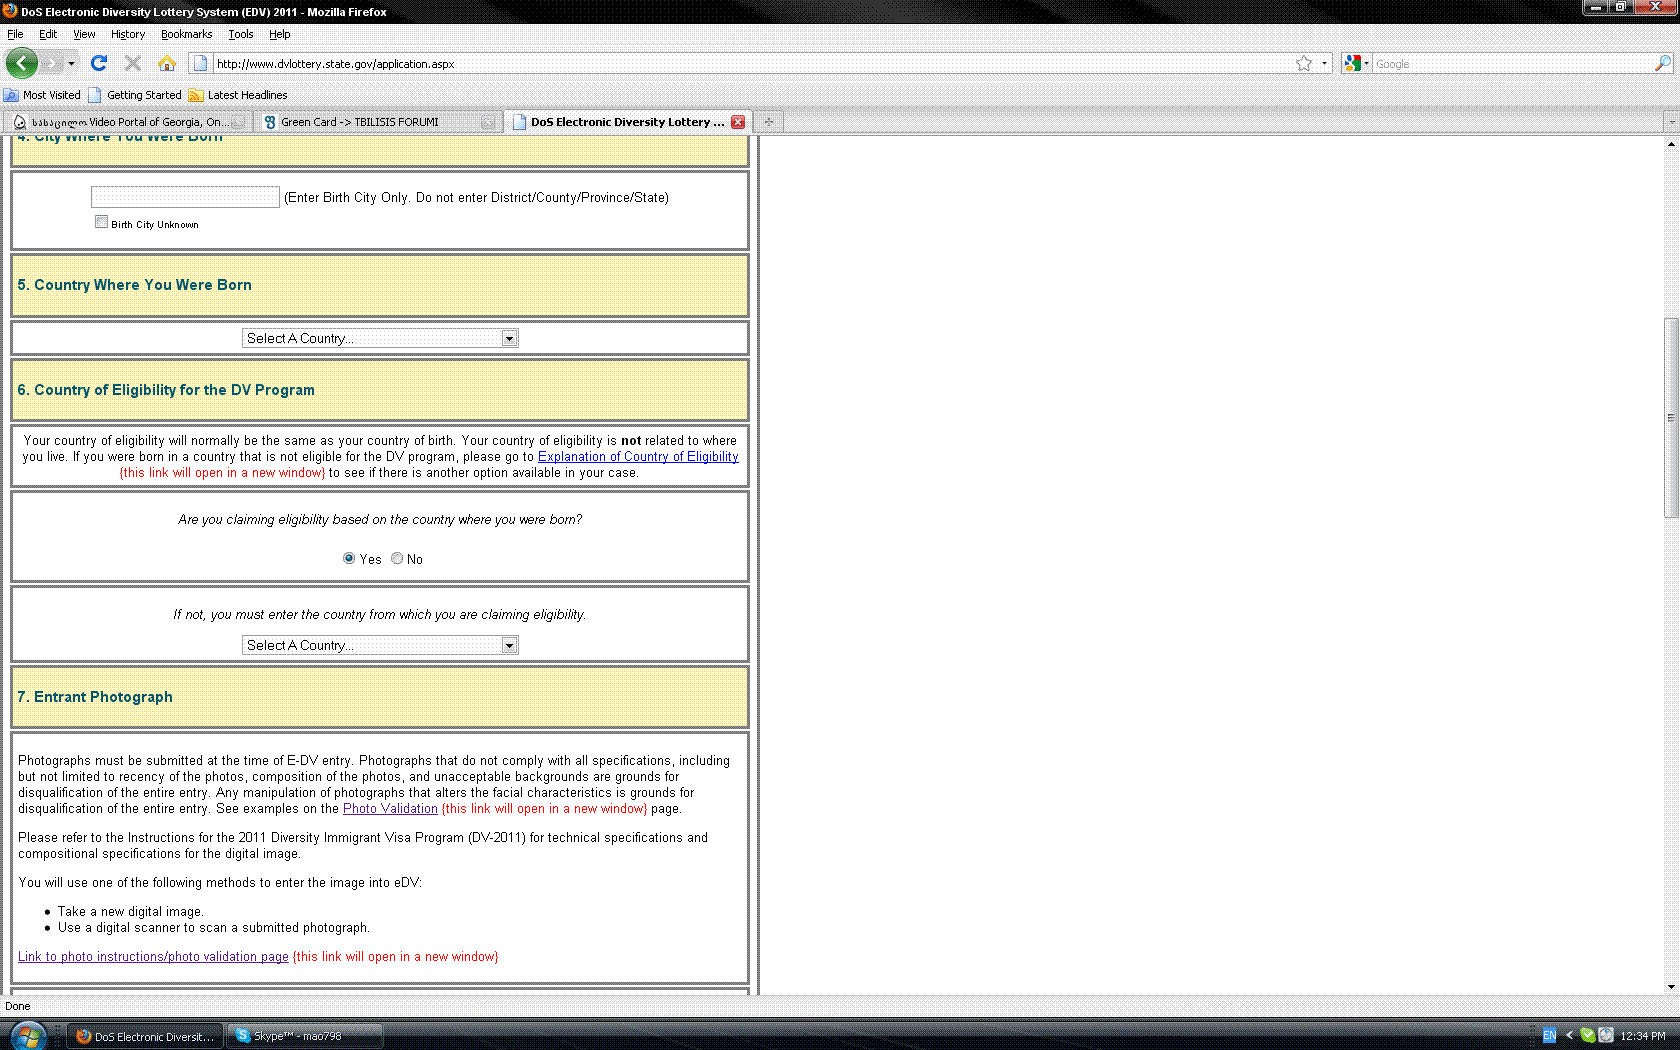The image size is (1680, 1050).
Task: Open the File menu
Action: point(15,34)
